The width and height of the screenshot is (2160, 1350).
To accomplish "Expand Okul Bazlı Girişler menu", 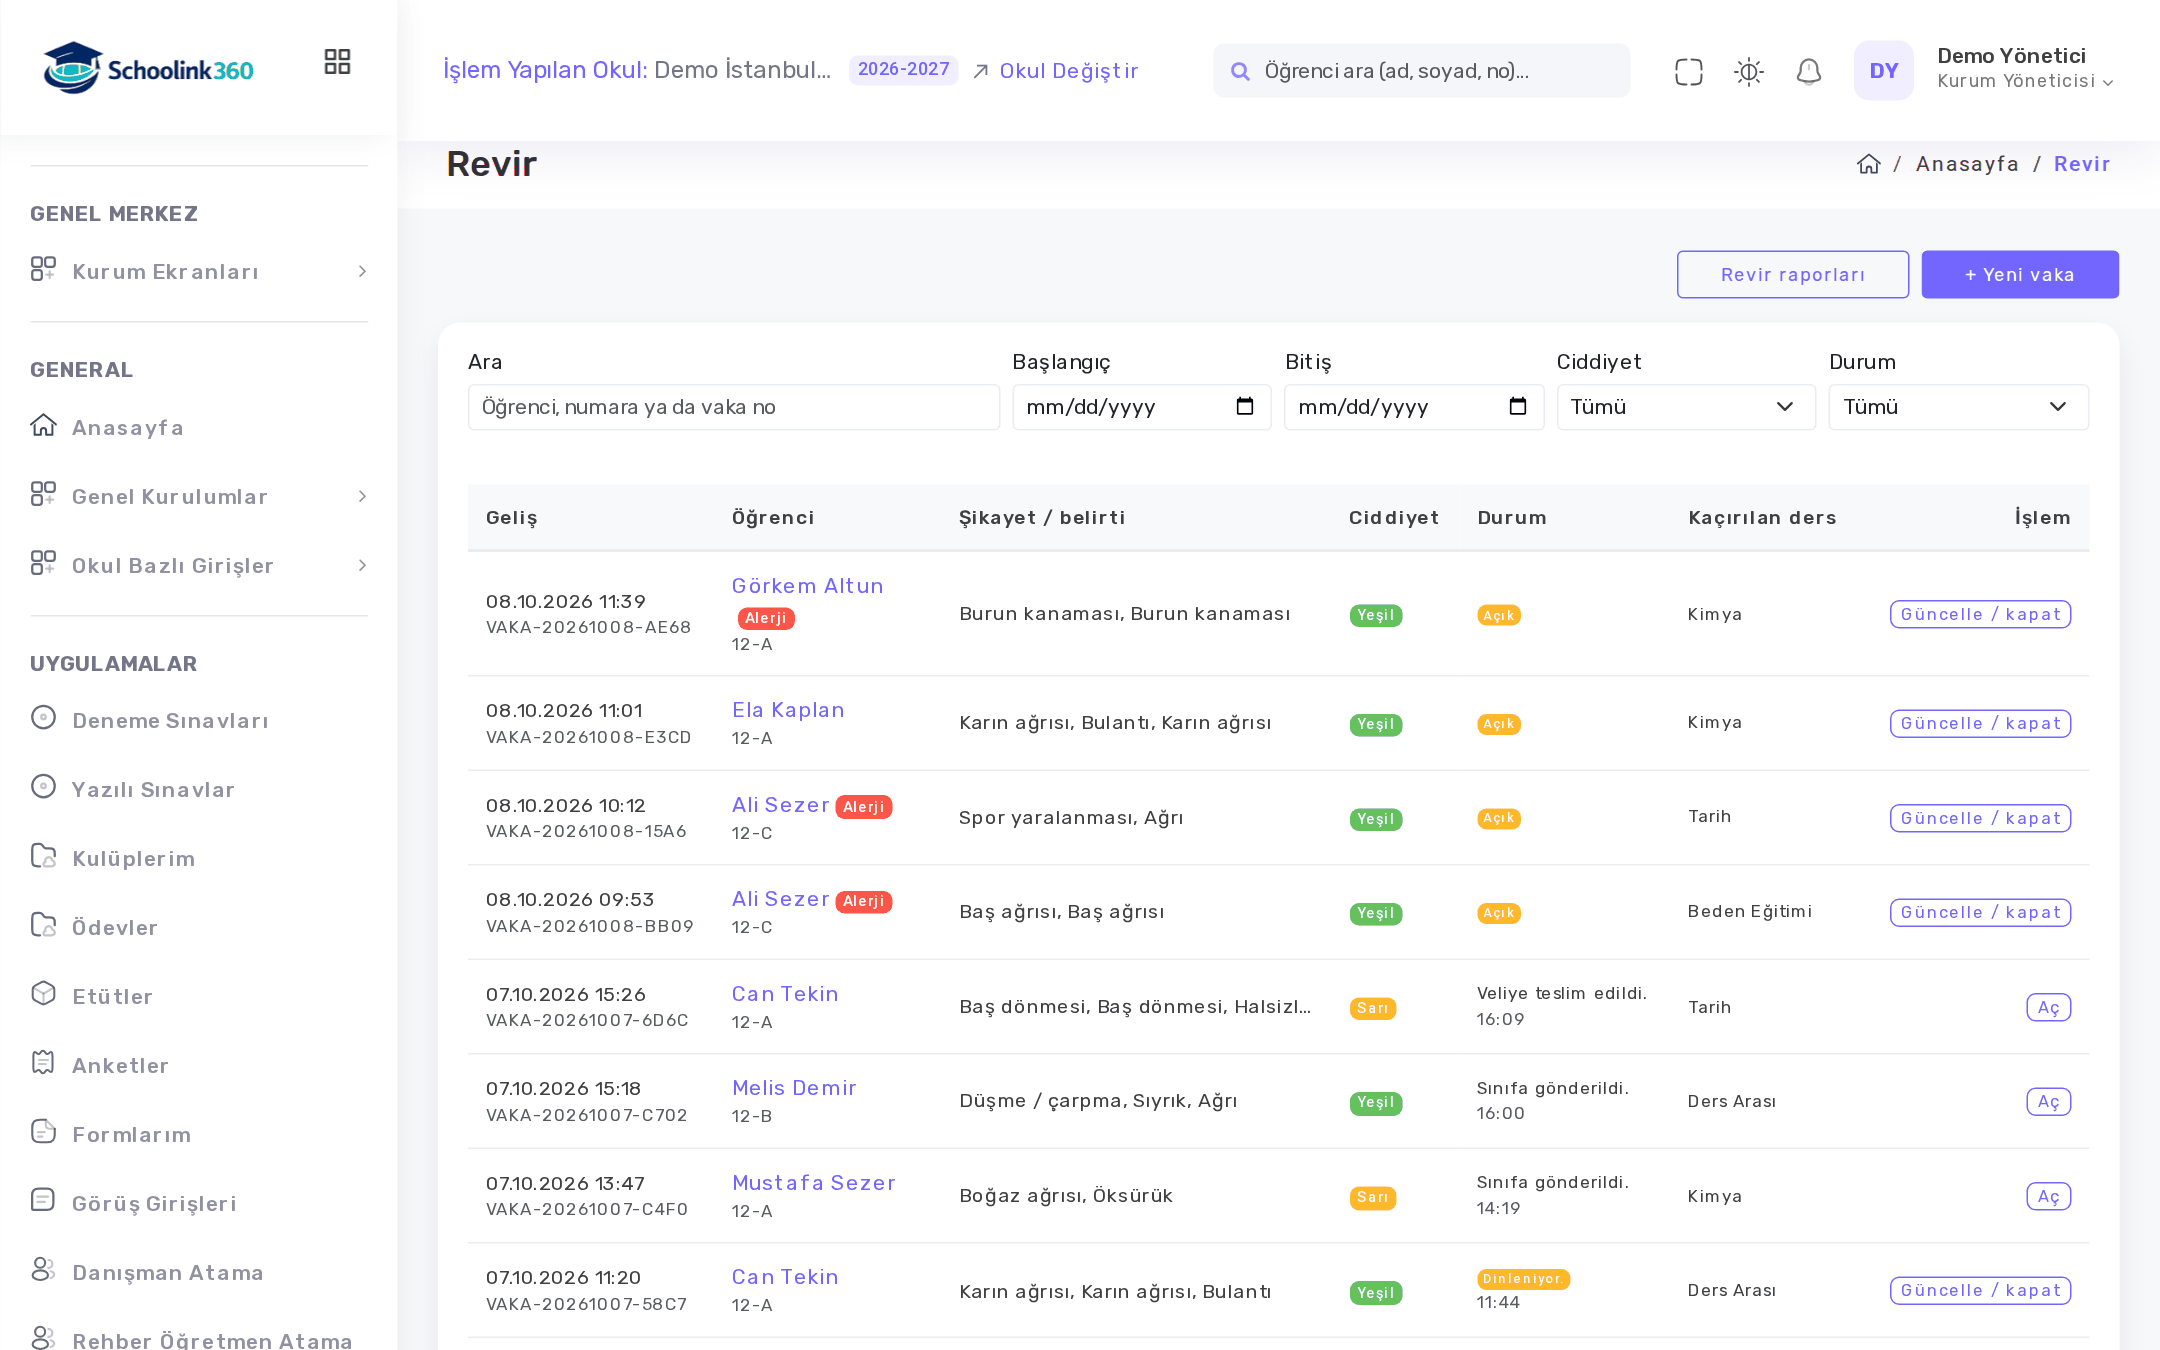I will (x=199, y=565).
